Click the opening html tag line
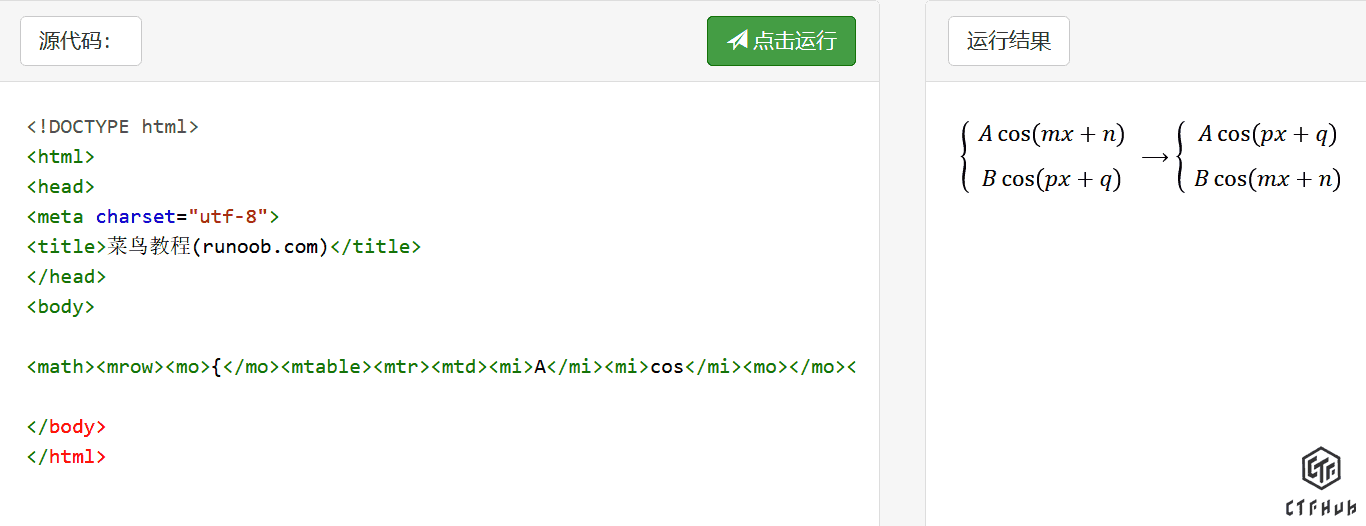 coord(60,157)
